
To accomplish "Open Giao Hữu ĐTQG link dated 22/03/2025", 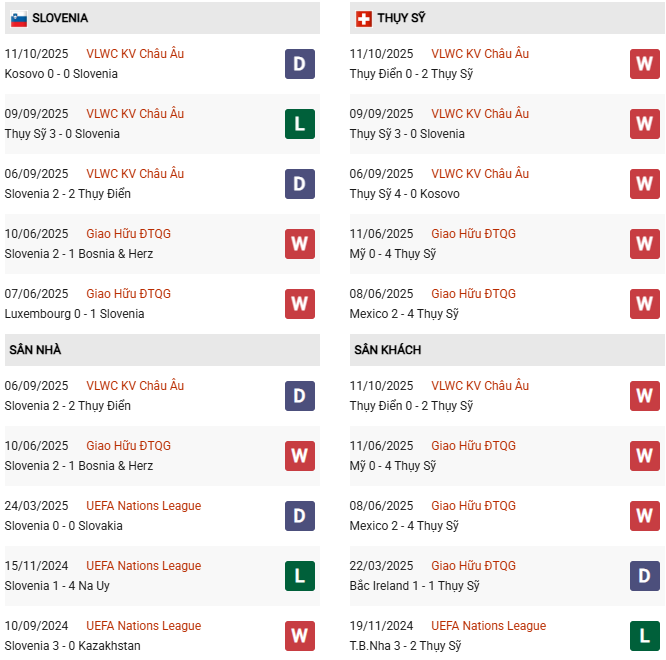I will click(473, 566).
